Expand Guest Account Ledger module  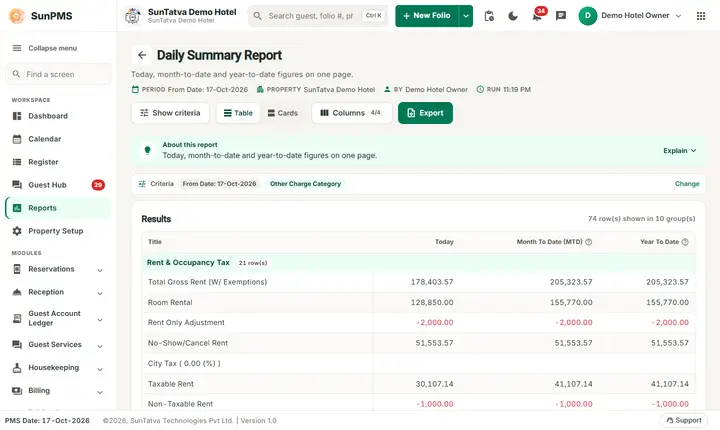[100, 320]
